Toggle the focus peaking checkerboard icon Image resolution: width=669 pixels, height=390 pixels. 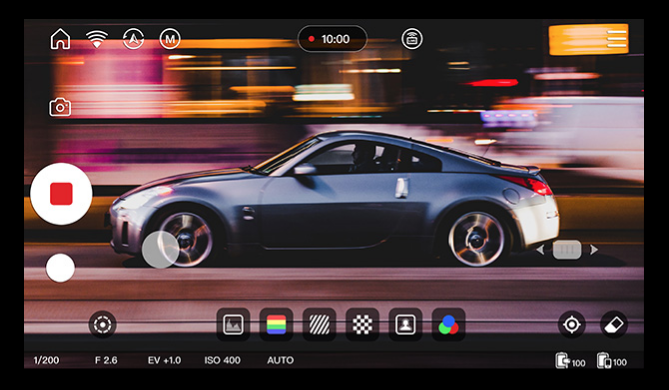coord(362,325)
